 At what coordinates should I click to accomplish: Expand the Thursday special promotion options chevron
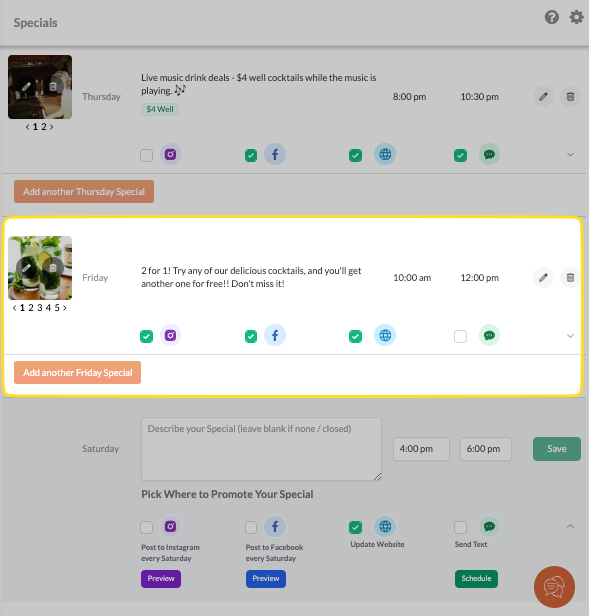coord(570,155)
